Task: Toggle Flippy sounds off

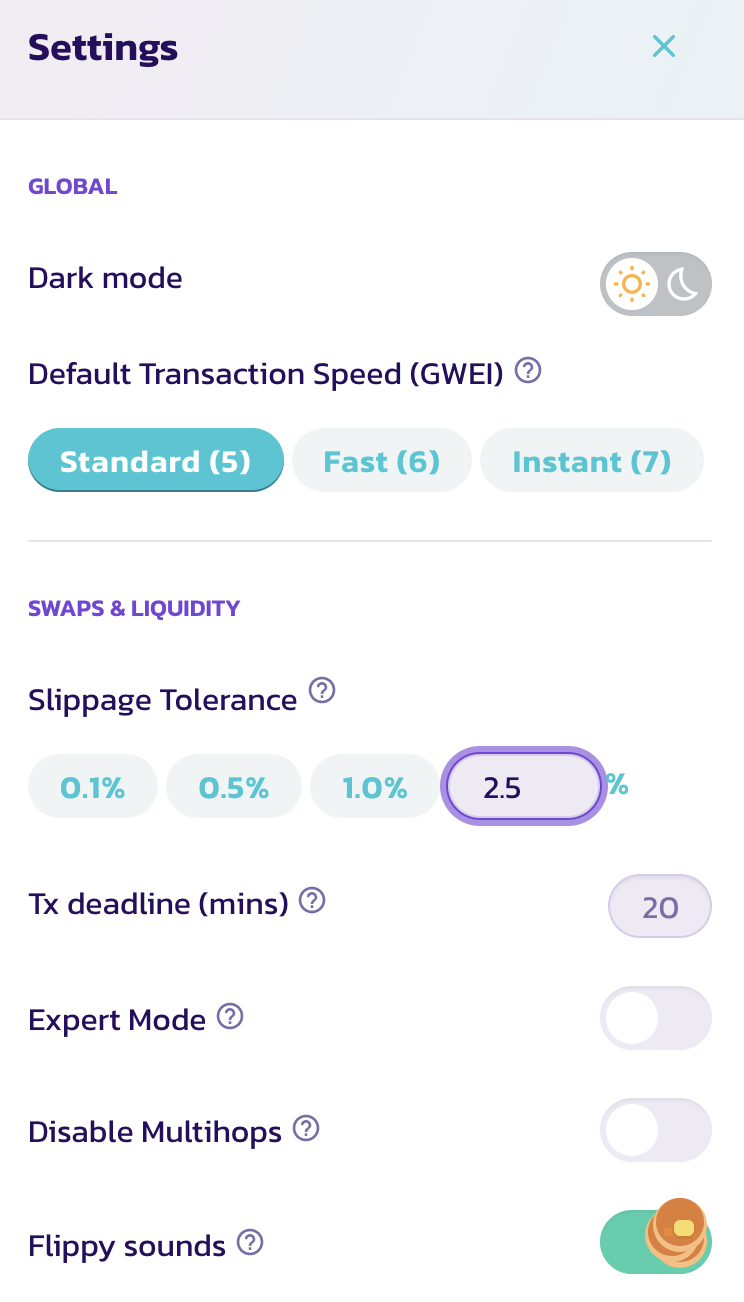Action: click(655, 1242)
